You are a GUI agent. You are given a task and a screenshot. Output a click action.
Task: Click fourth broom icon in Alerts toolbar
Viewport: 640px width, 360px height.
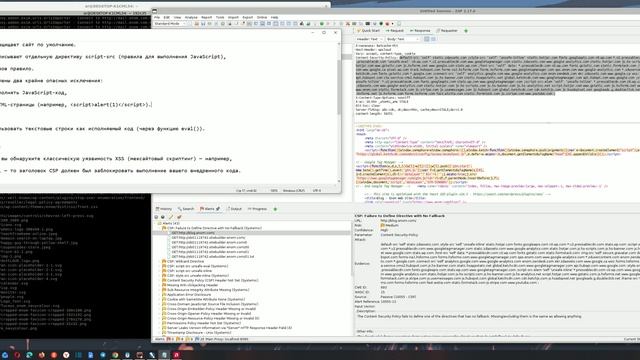click(x=179, y=217)
